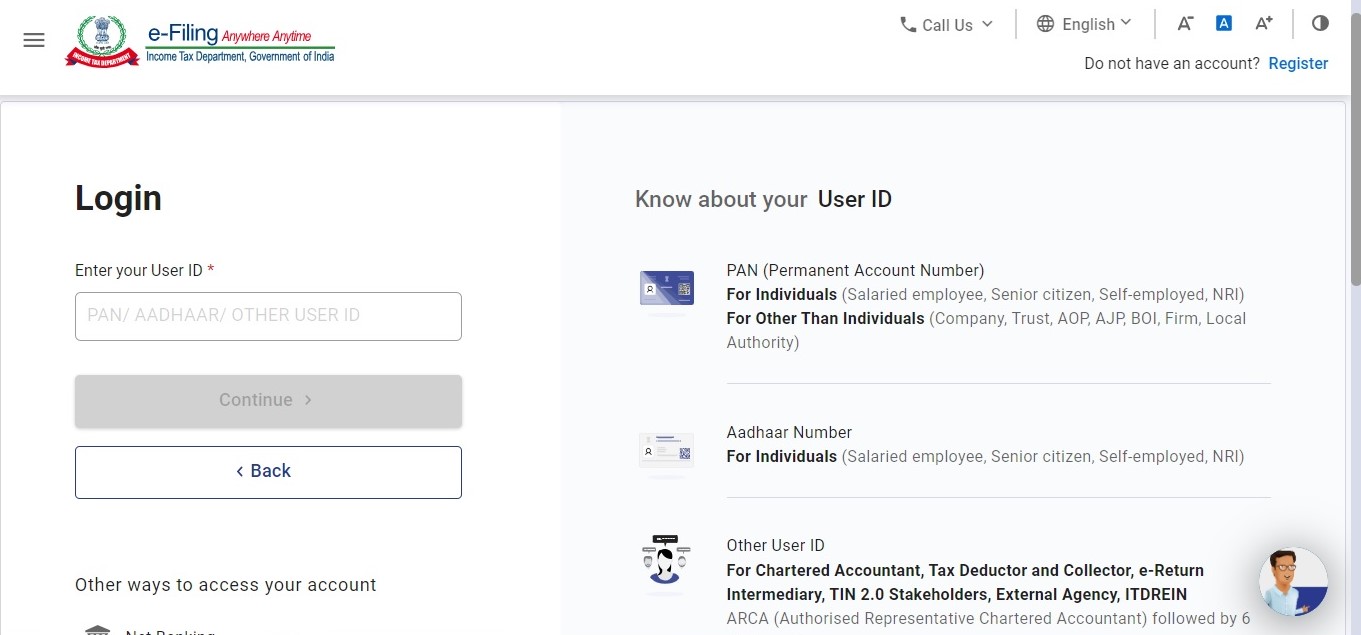Screen dimensions: 1361x635
Task: Open the hamburger navigation menu
Action: (33, 40)
